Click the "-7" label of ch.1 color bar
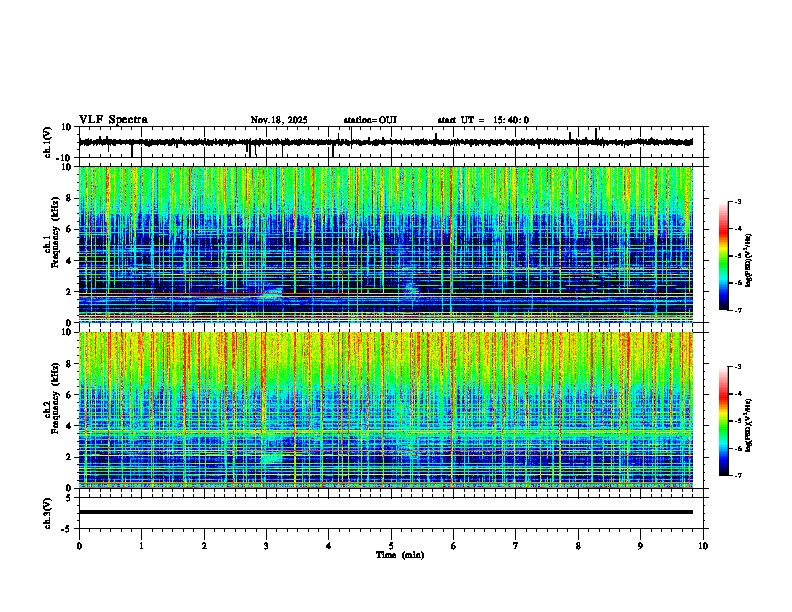 [x=737, y=310]
